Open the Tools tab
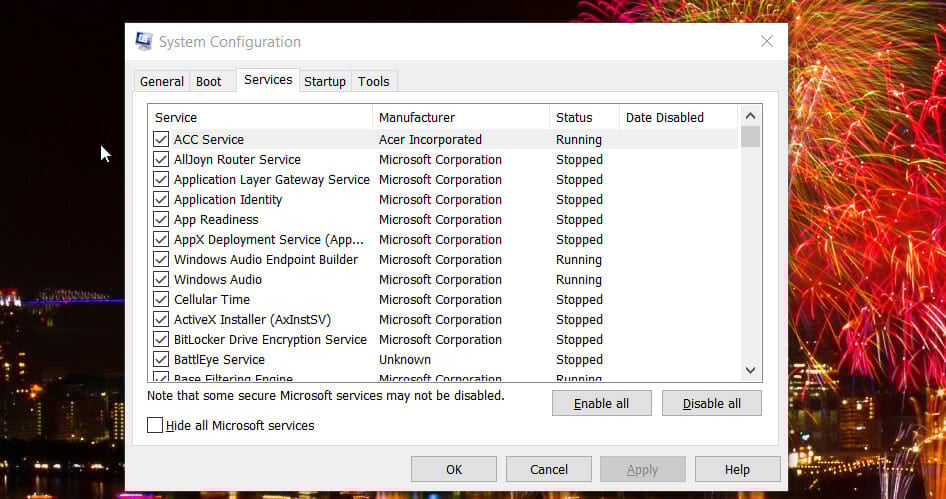Viewport: 946px width, 499px height. pyautogui.click(x=373, y=81)
